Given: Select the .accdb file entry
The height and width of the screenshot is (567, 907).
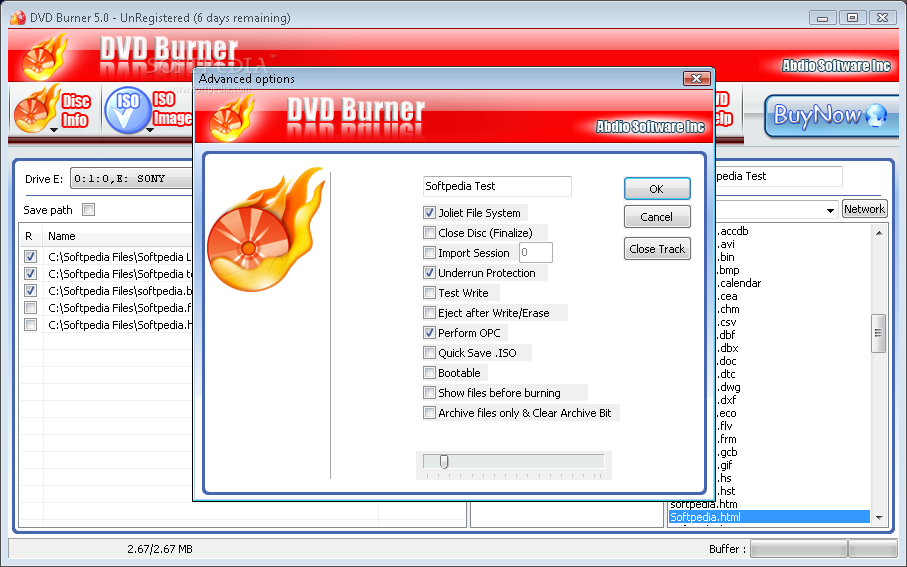Looking at the screenshot, I should click(x=732, y=231).
